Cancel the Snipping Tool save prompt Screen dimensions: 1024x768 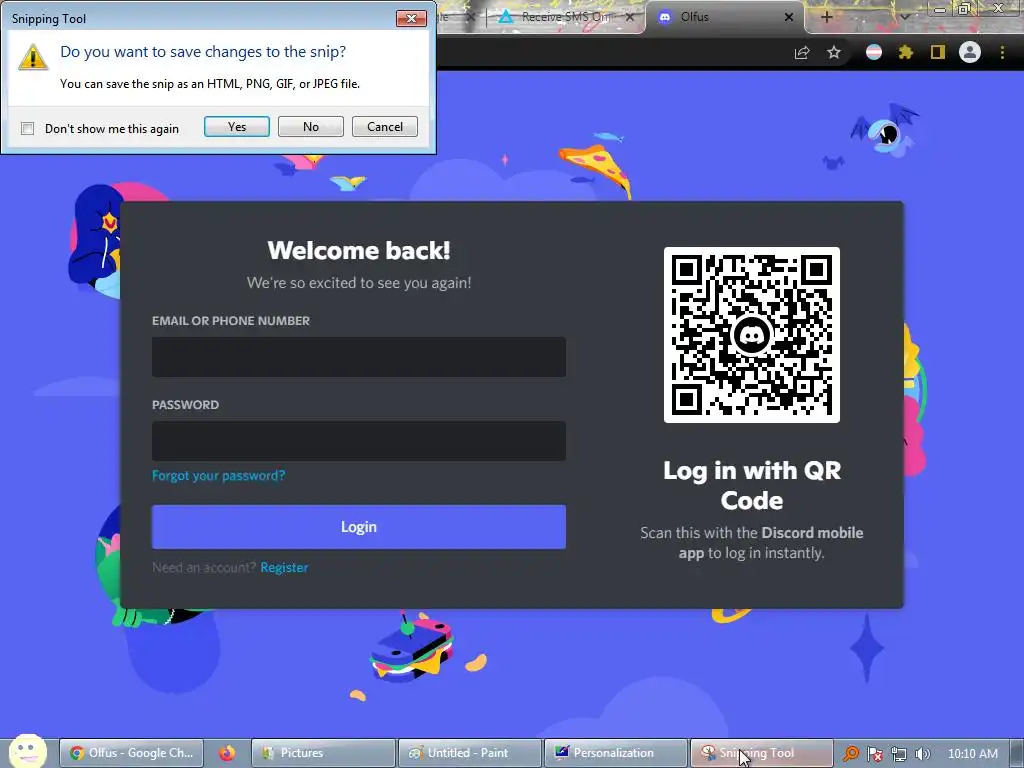(385, 127)
